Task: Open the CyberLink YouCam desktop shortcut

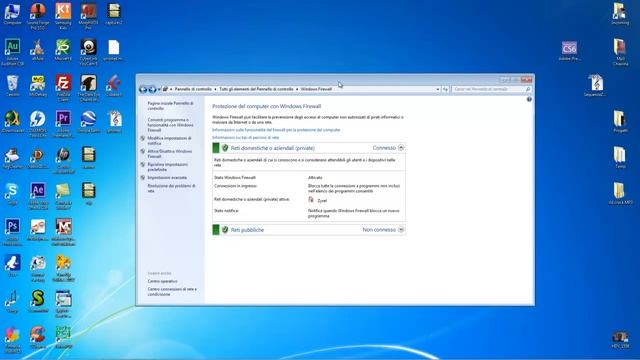Action: 88,52
